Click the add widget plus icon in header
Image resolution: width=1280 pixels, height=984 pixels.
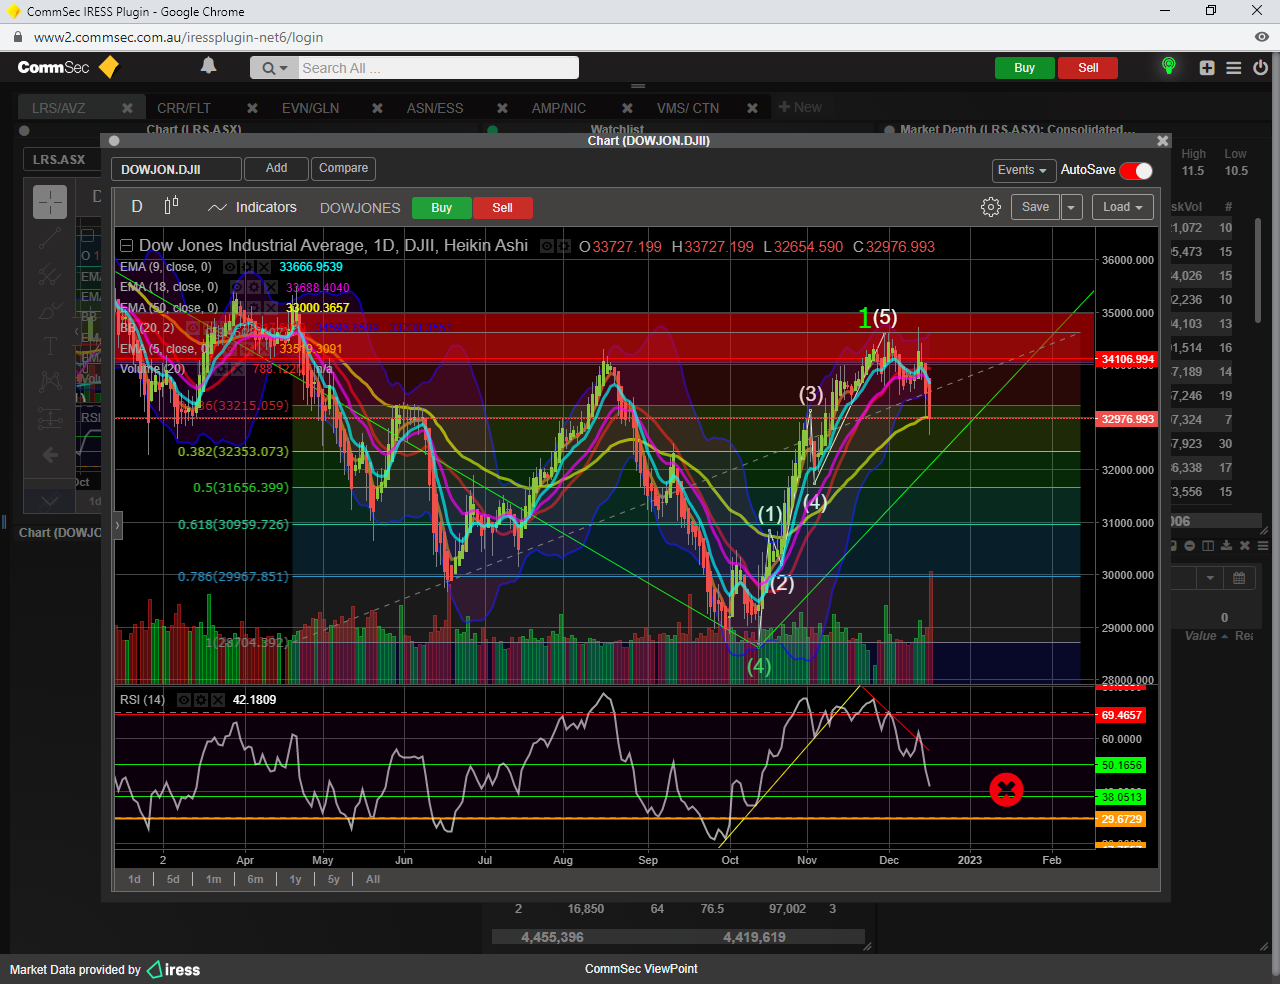(x=1207, y=68)
